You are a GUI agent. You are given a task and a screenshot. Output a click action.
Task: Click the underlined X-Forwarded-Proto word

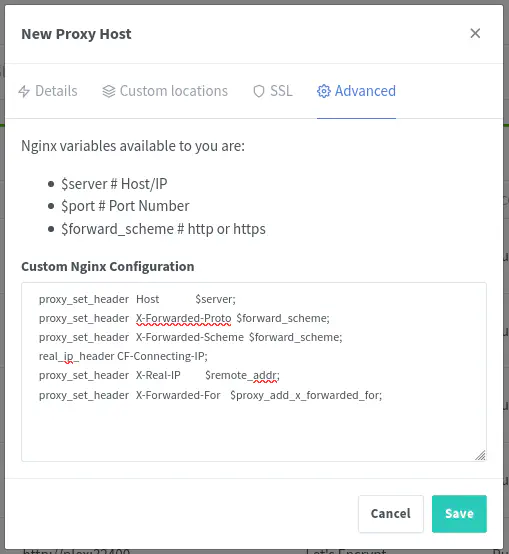pyautogui.click(x=184, y=318)
